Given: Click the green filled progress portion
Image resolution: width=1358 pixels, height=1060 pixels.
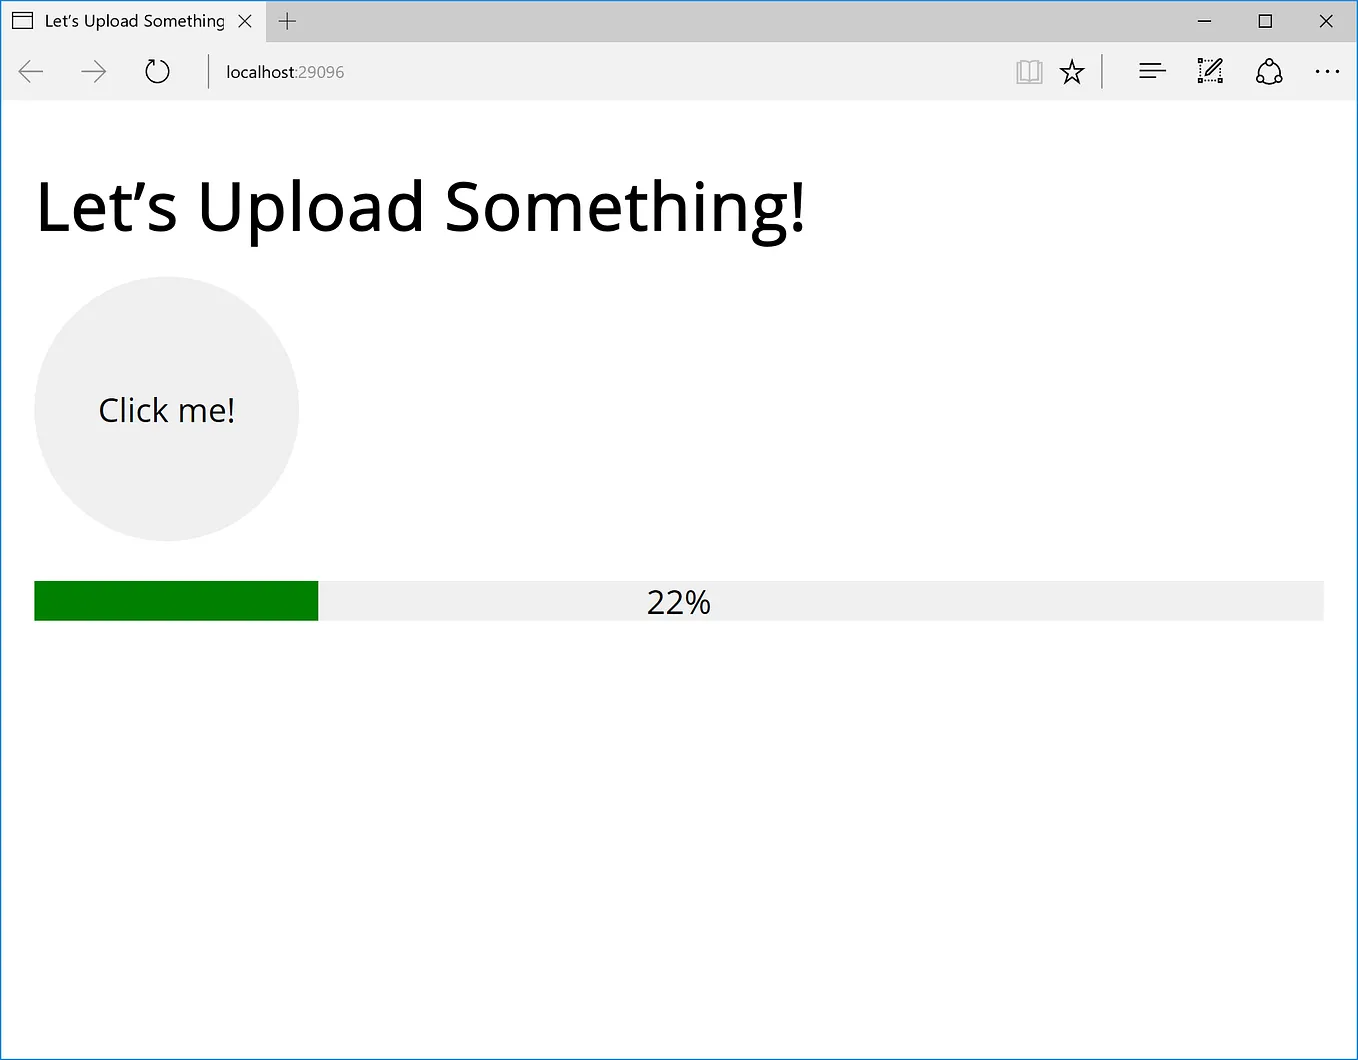Looking at the screenshot, I should click(x=176, y=601).
